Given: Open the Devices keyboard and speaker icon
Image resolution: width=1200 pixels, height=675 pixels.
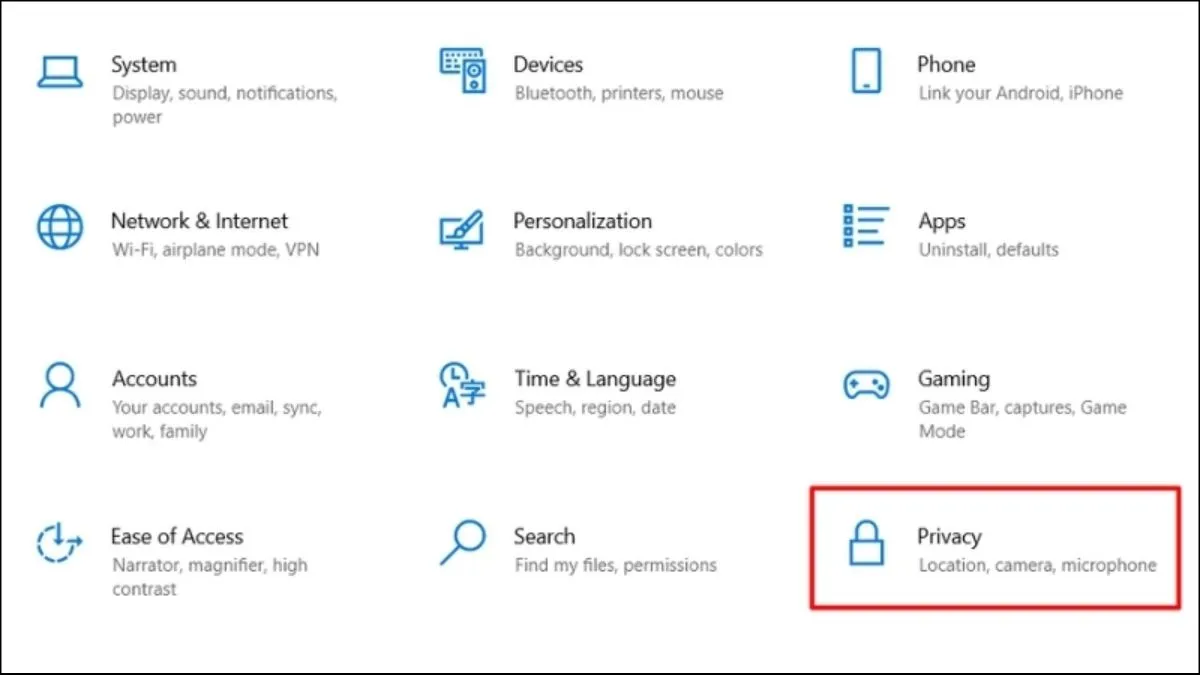Looking at the screenshot, I should coord(462,71).
